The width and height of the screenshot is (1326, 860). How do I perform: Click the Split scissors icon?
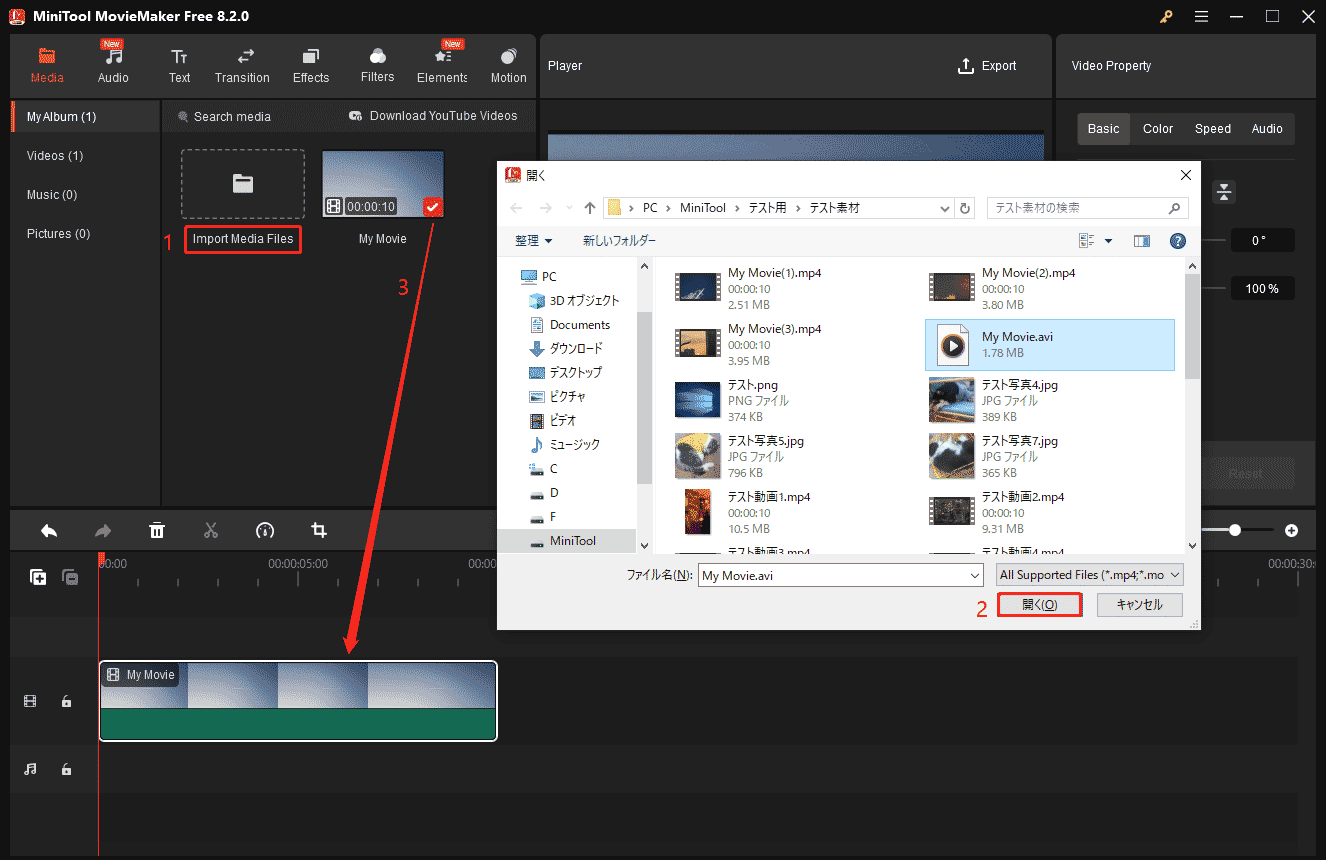[x=210, y=530]
